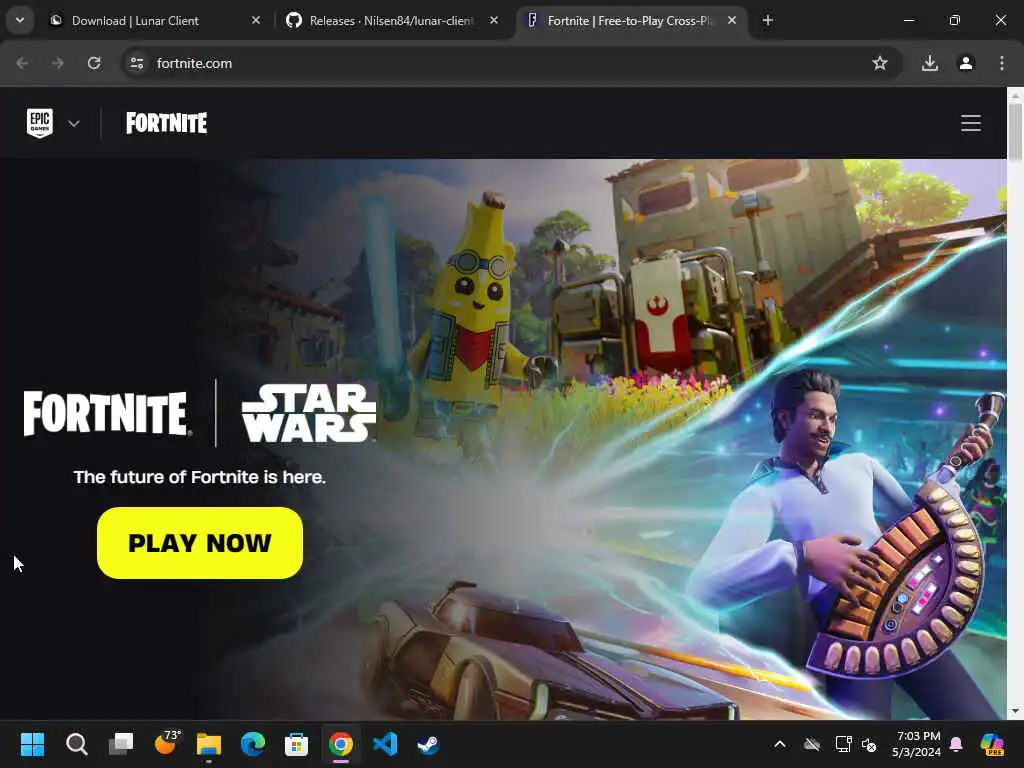1024x768 pixels.
Task: Go back to previous page
Action: (22, 63)
